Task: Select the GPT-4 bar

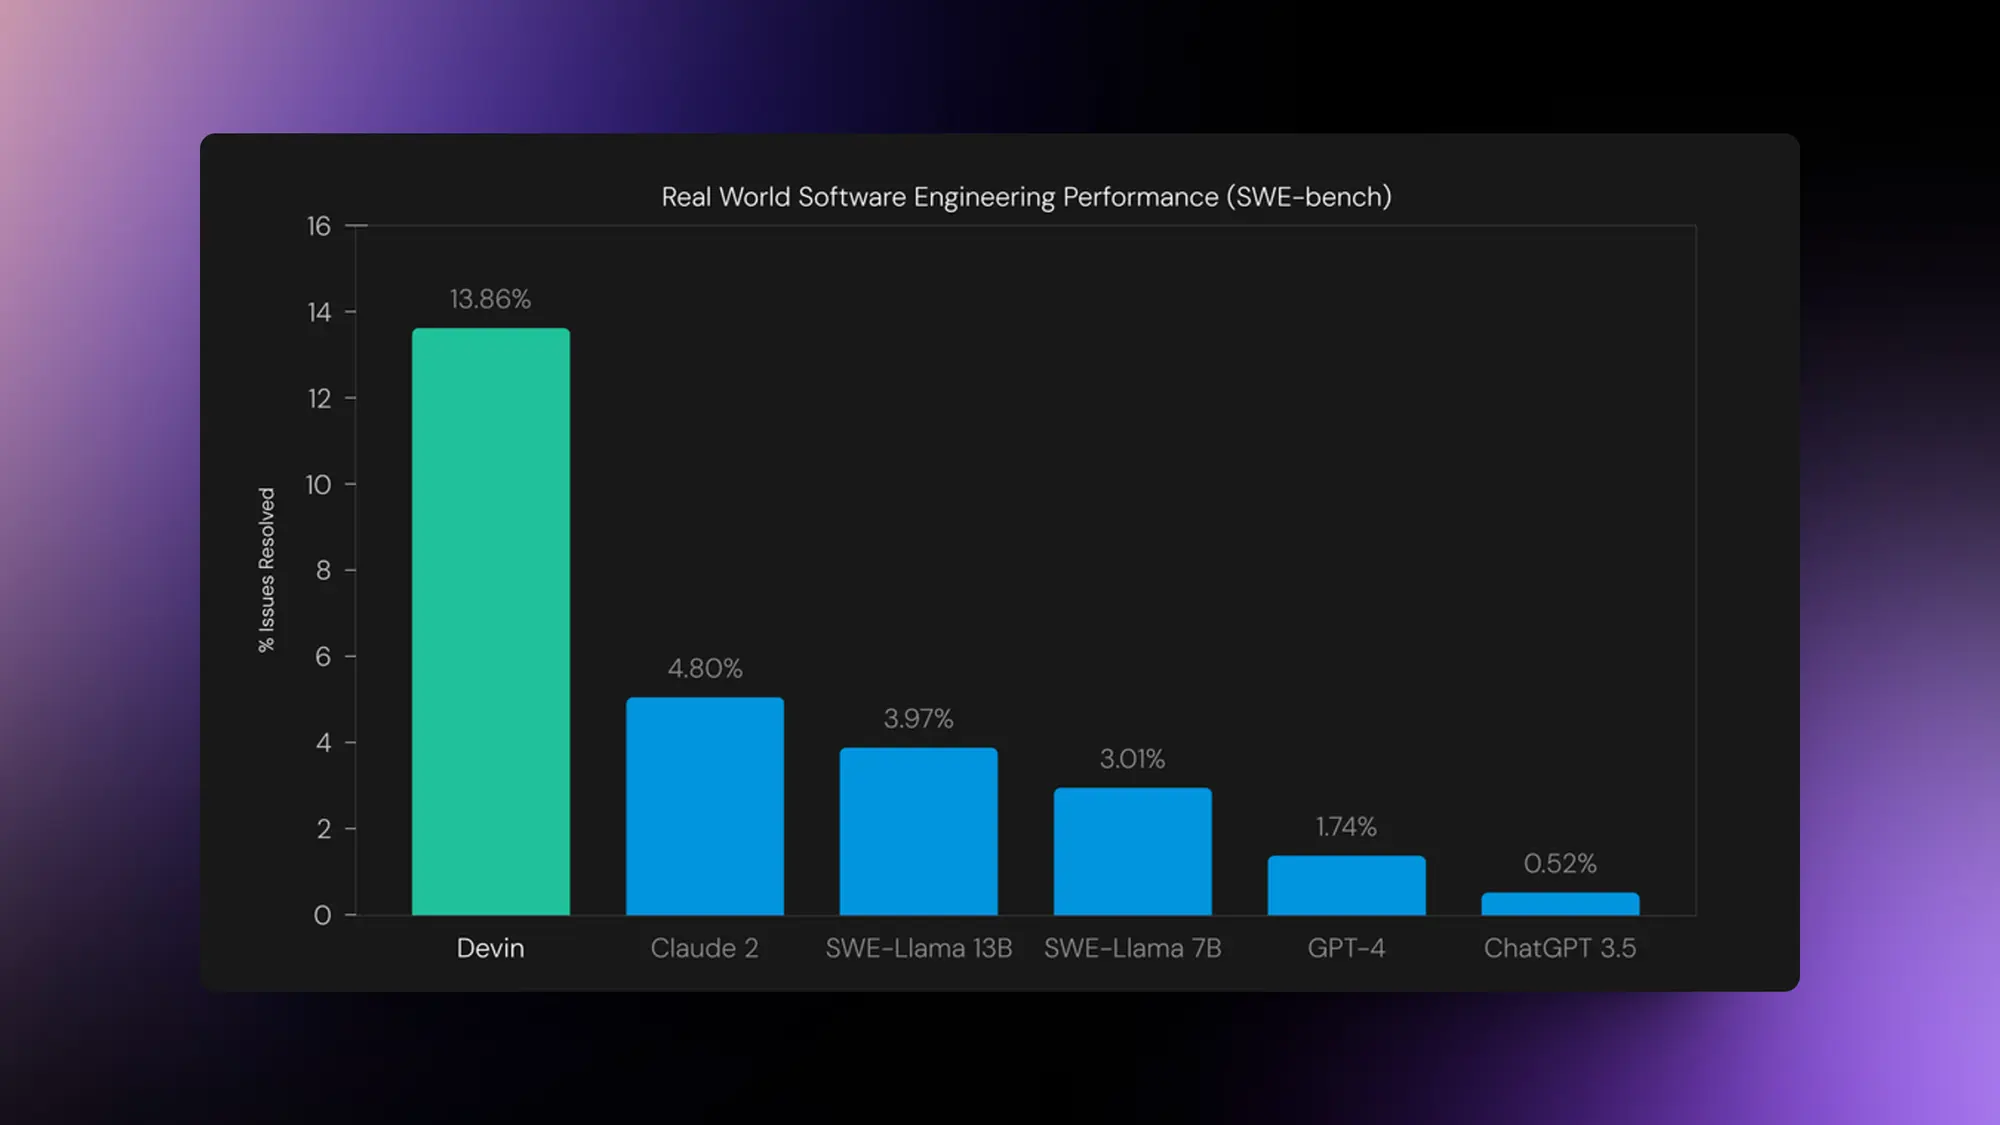Action: [x=1347, y=885]
